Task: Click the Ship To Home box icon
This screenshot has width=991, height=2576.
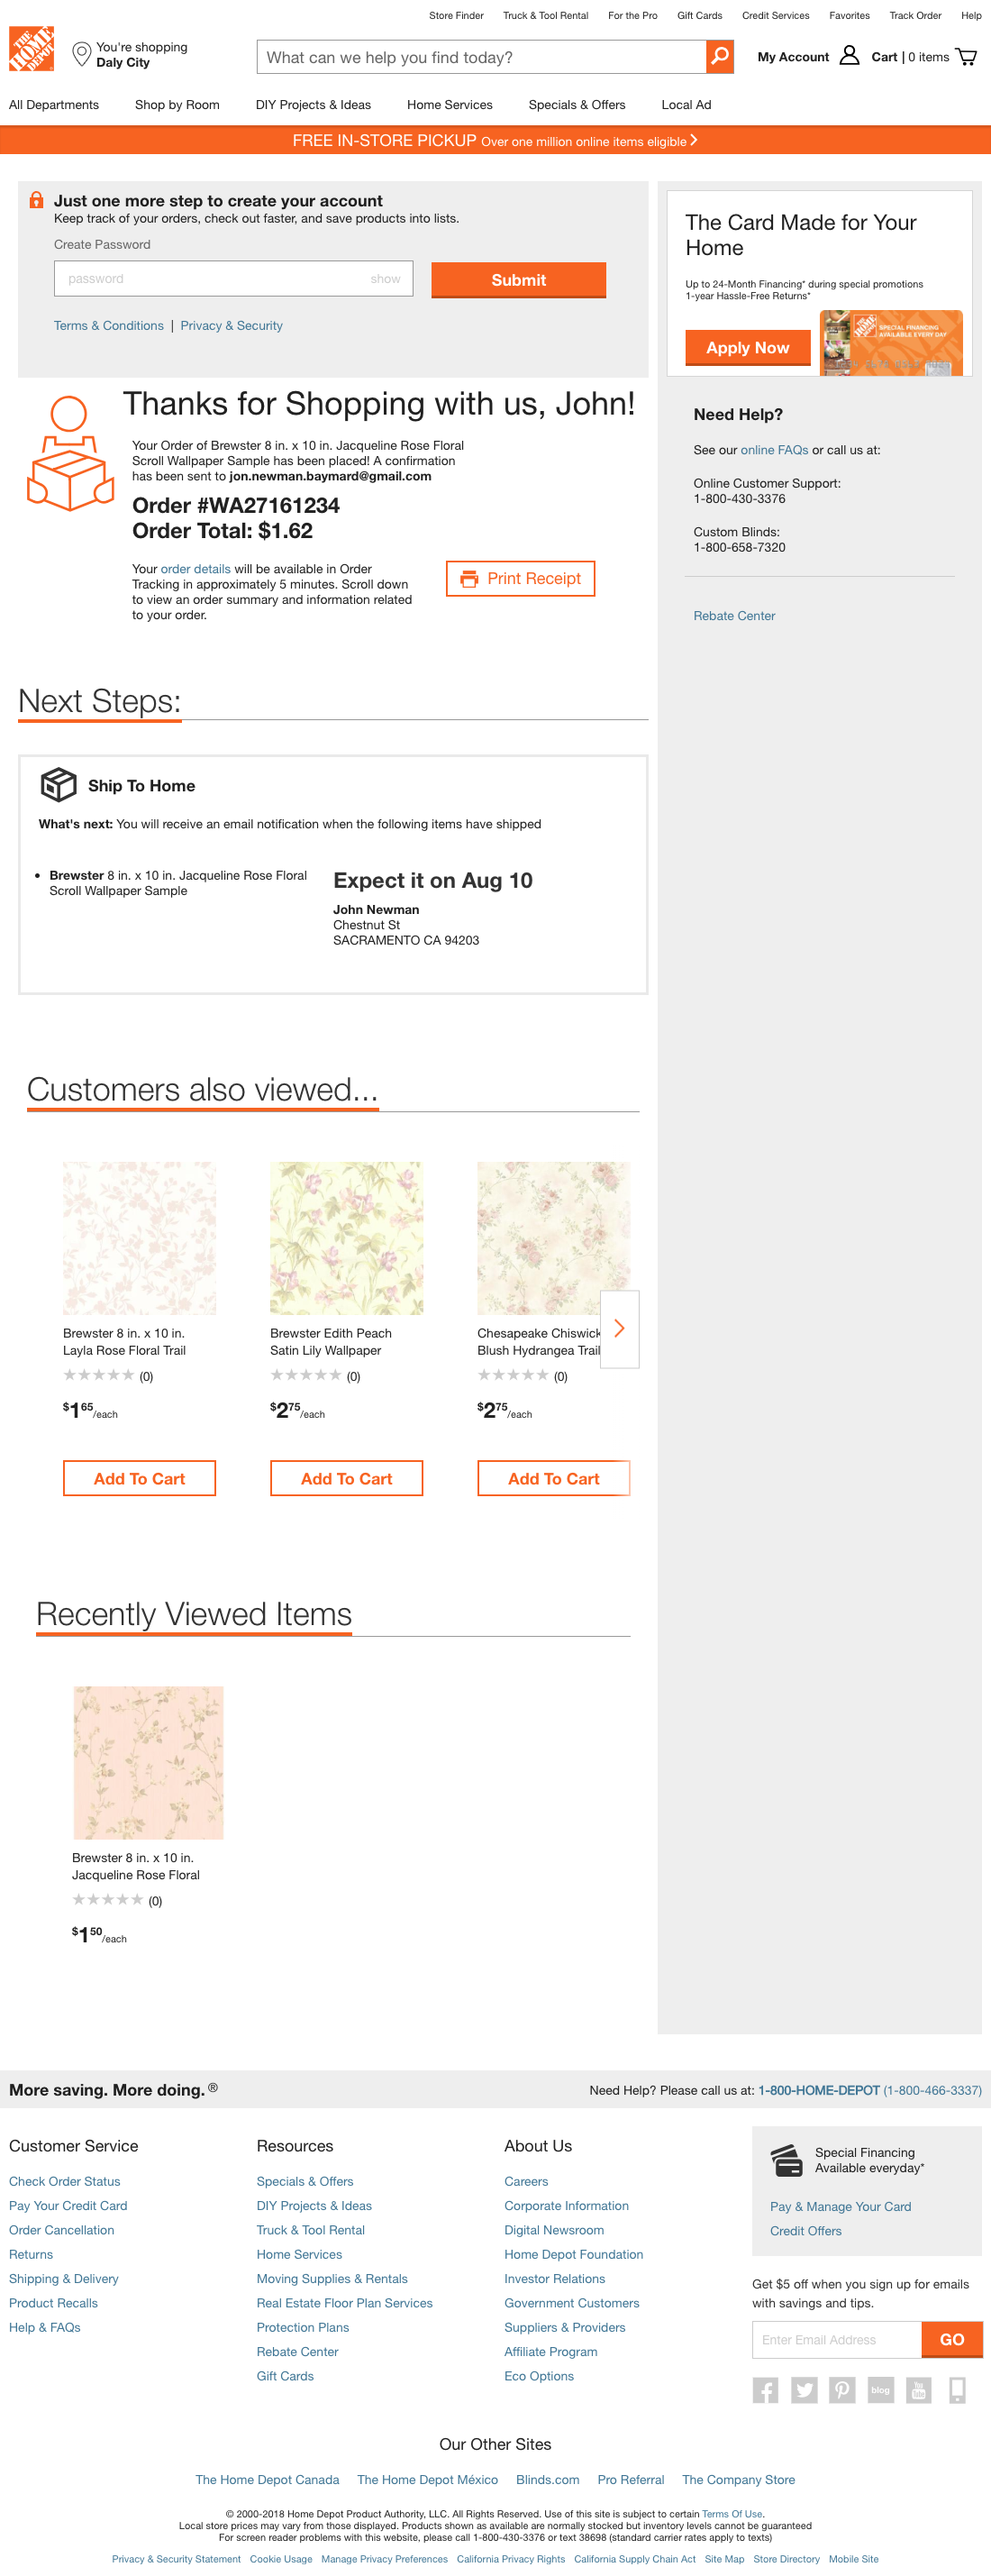Action: [x=59, y=785]
